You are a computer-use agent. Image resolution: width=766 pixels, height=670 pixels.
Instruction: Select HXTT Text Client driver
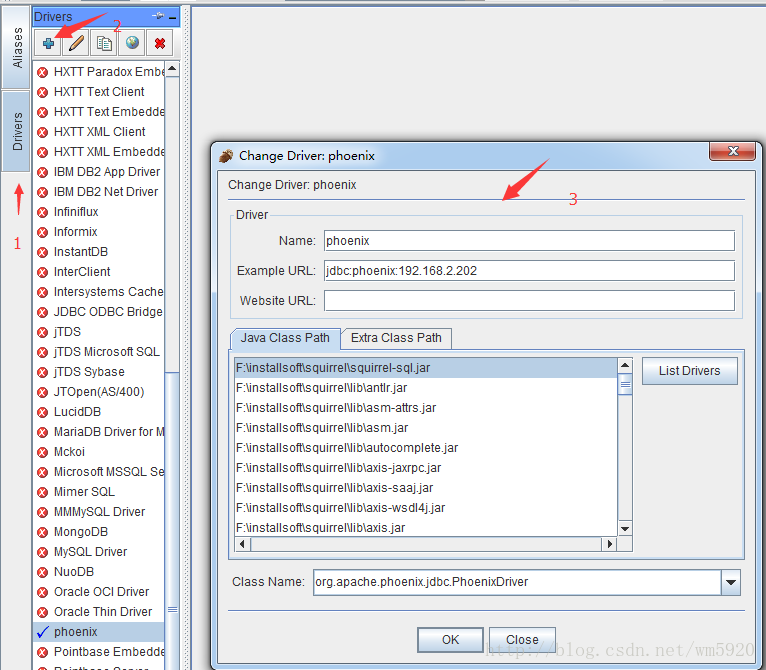99,92
